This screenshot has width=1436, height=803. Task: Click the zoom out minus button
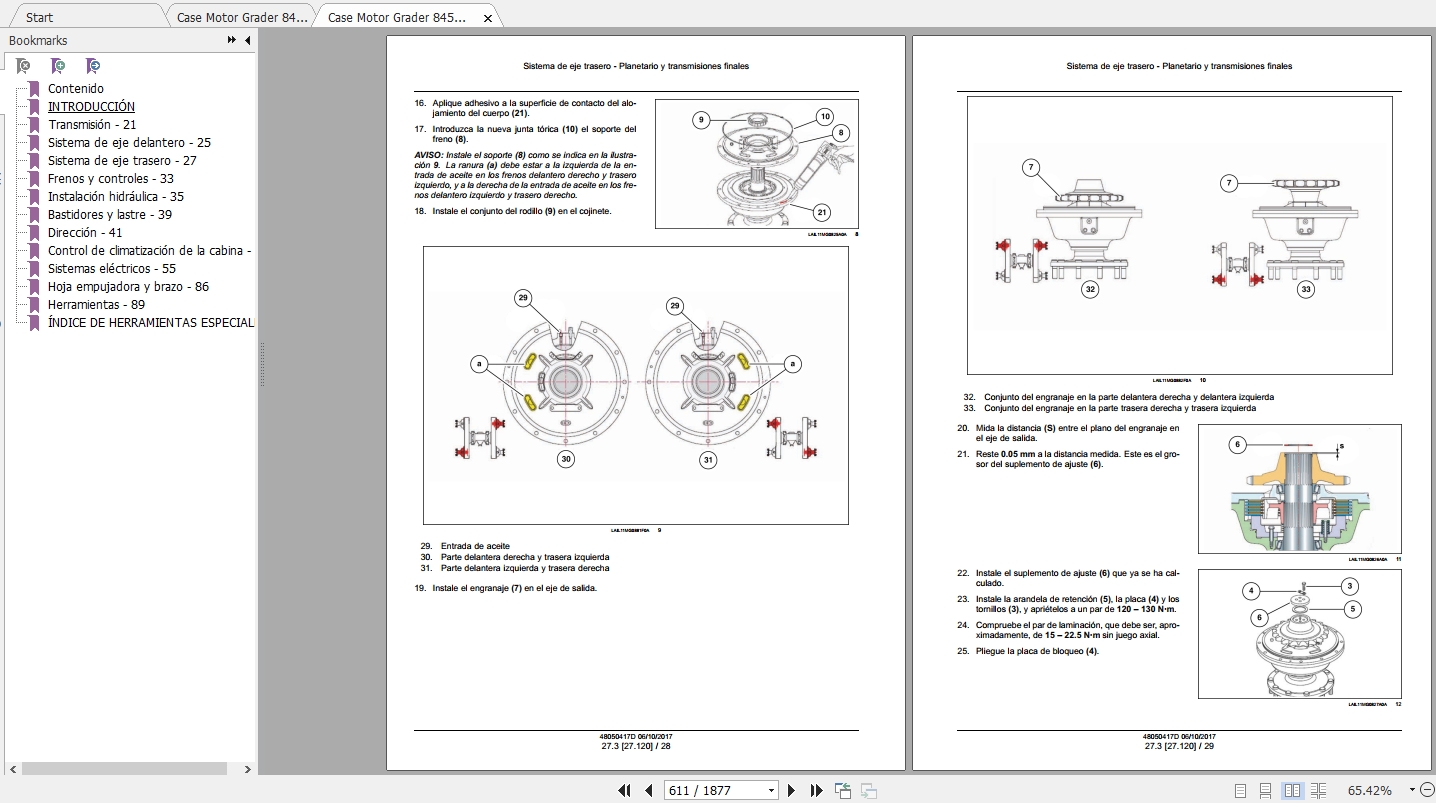1427,790
